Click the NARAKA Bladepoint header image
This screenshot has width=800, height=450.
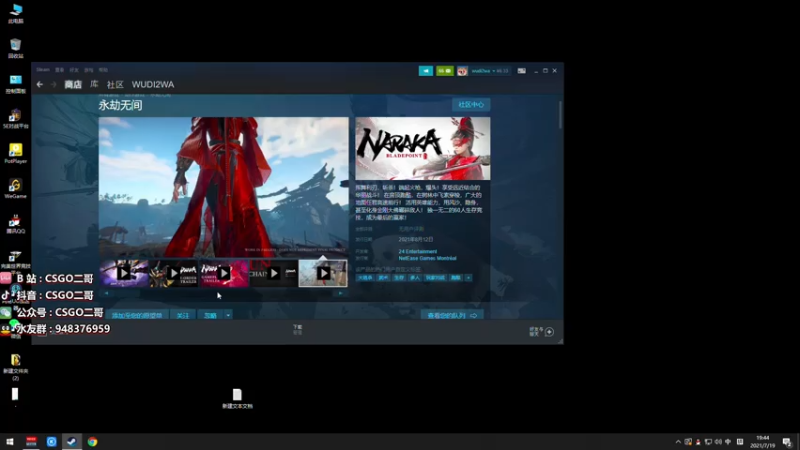pos(423,148)
